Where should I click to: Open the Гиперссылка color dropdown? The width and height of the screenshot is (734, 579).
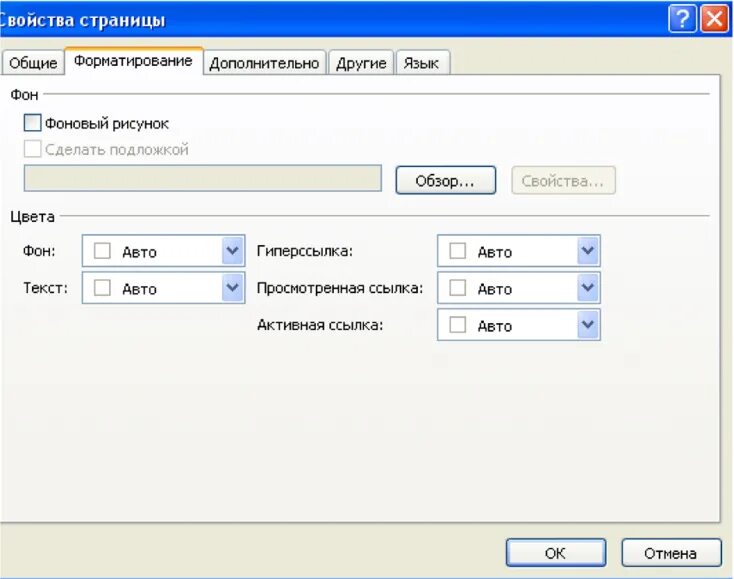coord(588,251)
